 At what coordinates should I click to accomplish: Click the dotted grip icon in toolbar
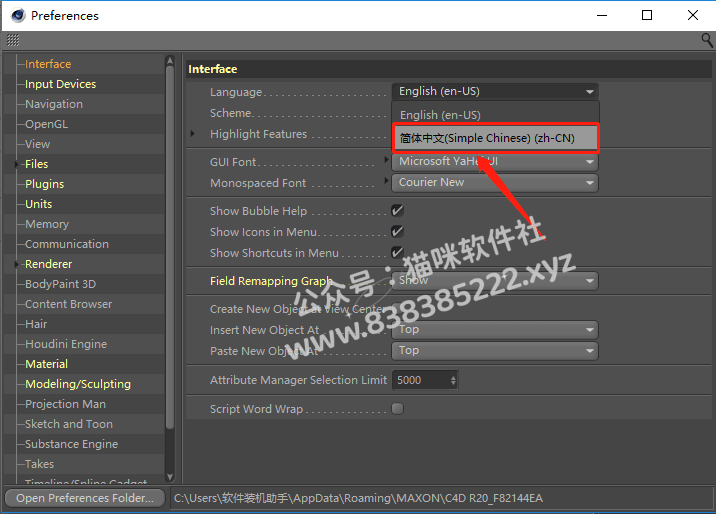[13, 40]
